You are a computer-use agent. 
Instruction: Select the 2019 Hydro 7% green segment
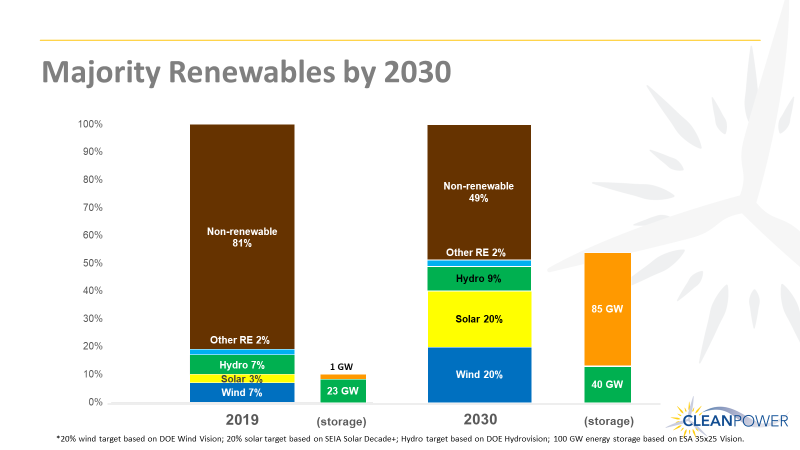[x=242, y=364]
